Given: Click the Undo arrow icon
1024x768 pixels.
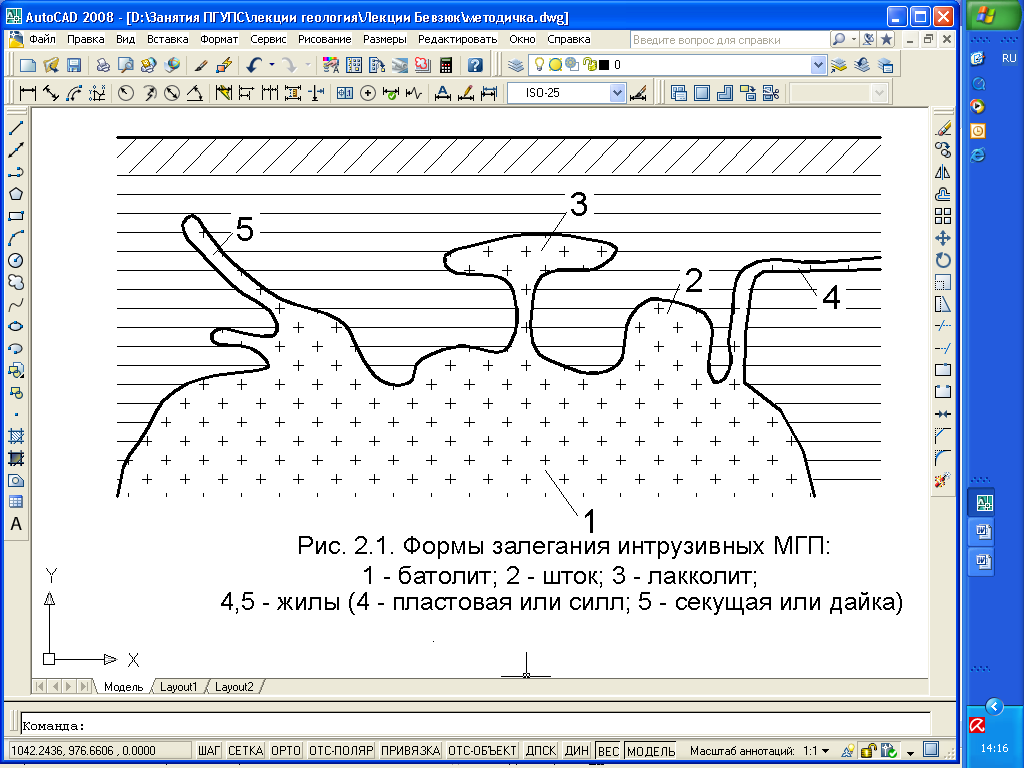Looking at the screenshot, I should click(252, 65).
